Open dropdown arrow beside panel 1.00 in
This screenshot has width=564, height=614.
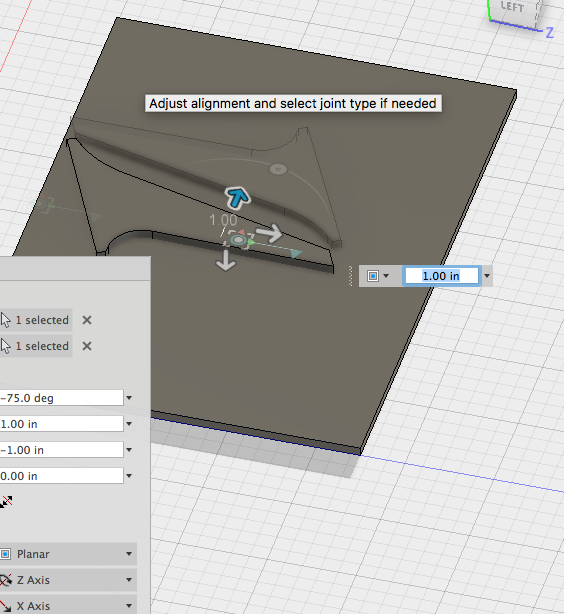[129, 424]
